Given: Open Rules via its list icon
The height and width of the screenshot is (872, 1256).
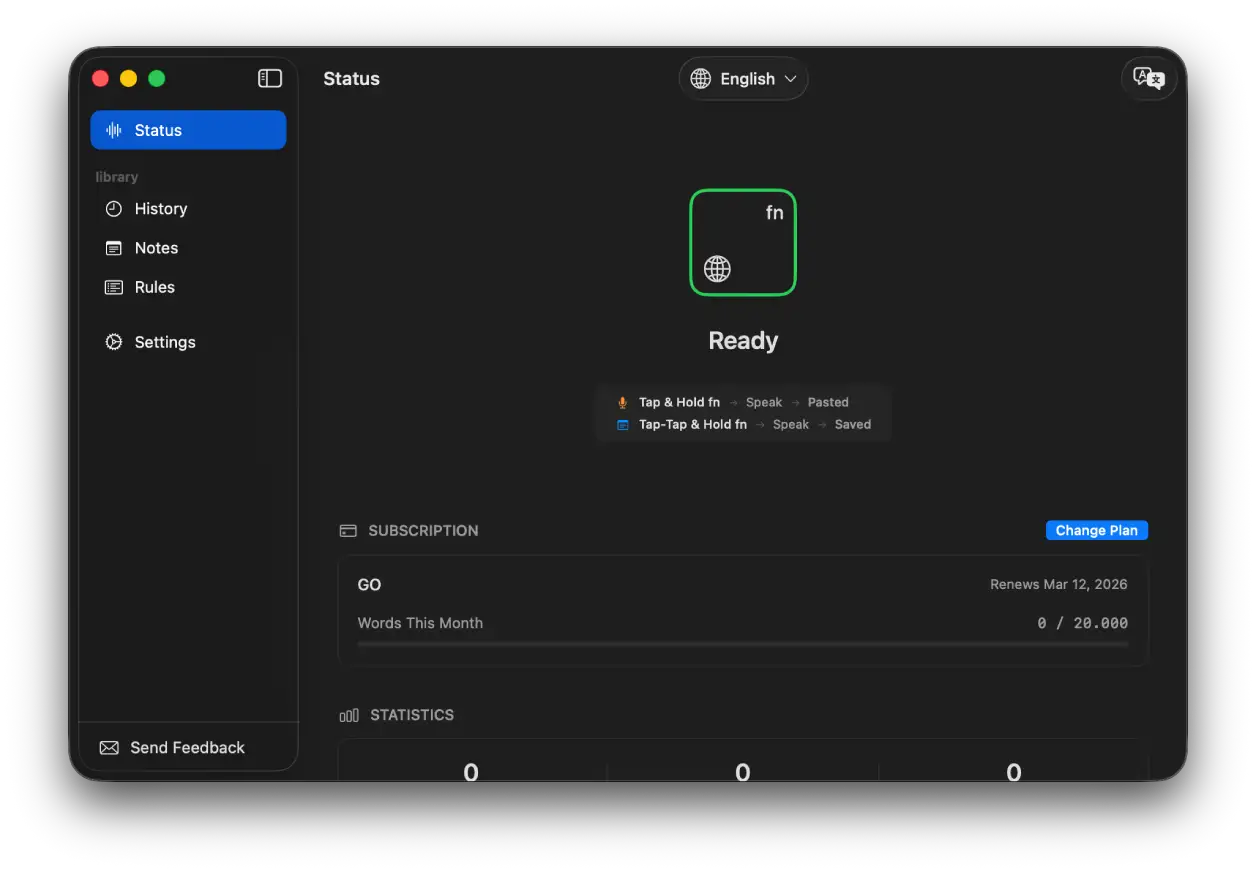Looking at the screenshot, I should (x=114, y=287).
